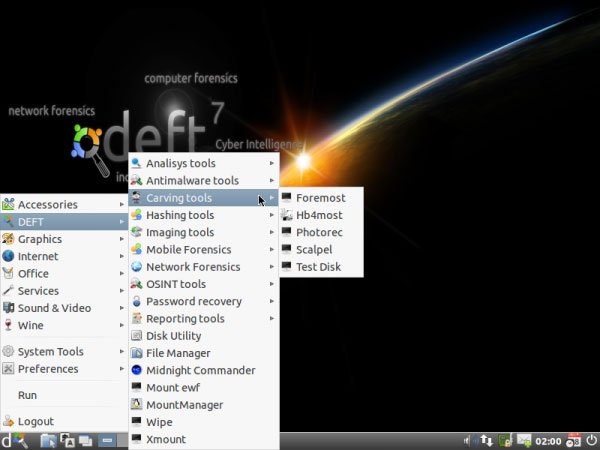Open the Accessories submenu

click(64, 204)
